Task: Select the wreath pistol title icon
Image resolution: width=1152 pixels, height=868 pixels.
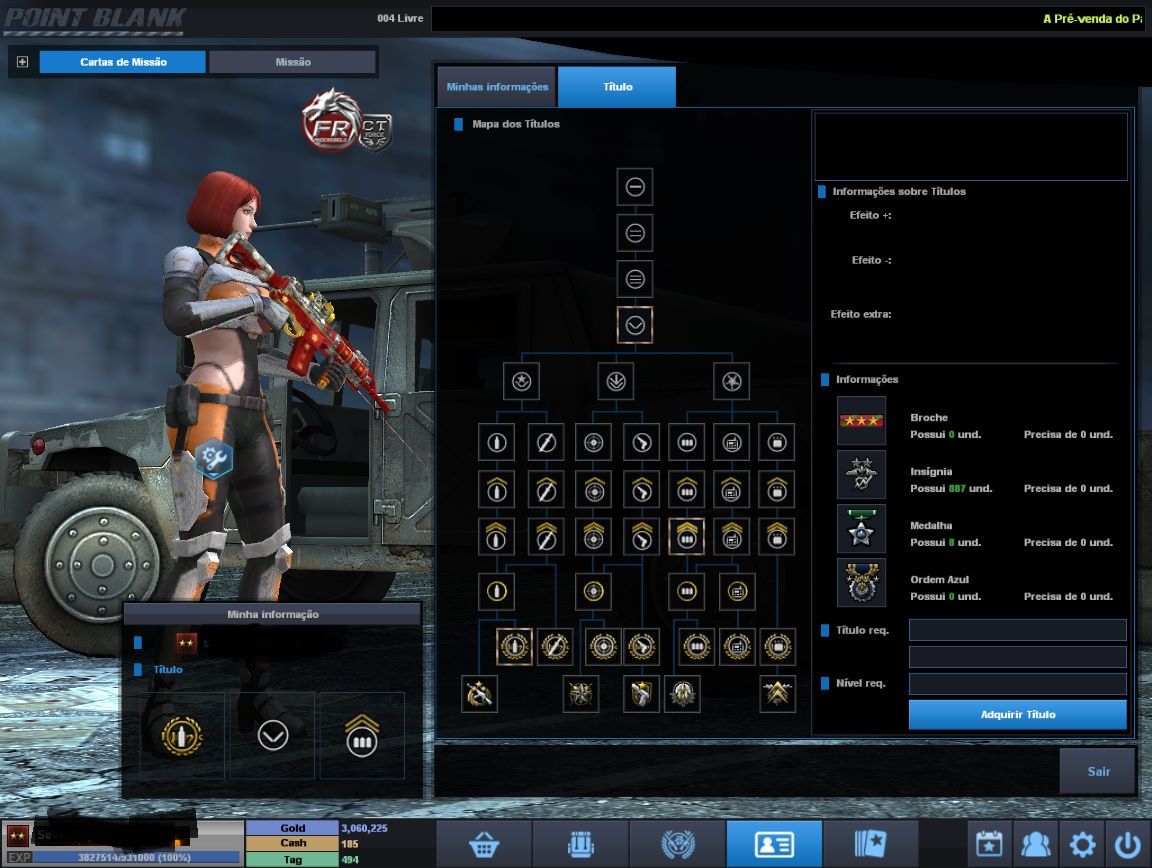Action: [641, 647]
